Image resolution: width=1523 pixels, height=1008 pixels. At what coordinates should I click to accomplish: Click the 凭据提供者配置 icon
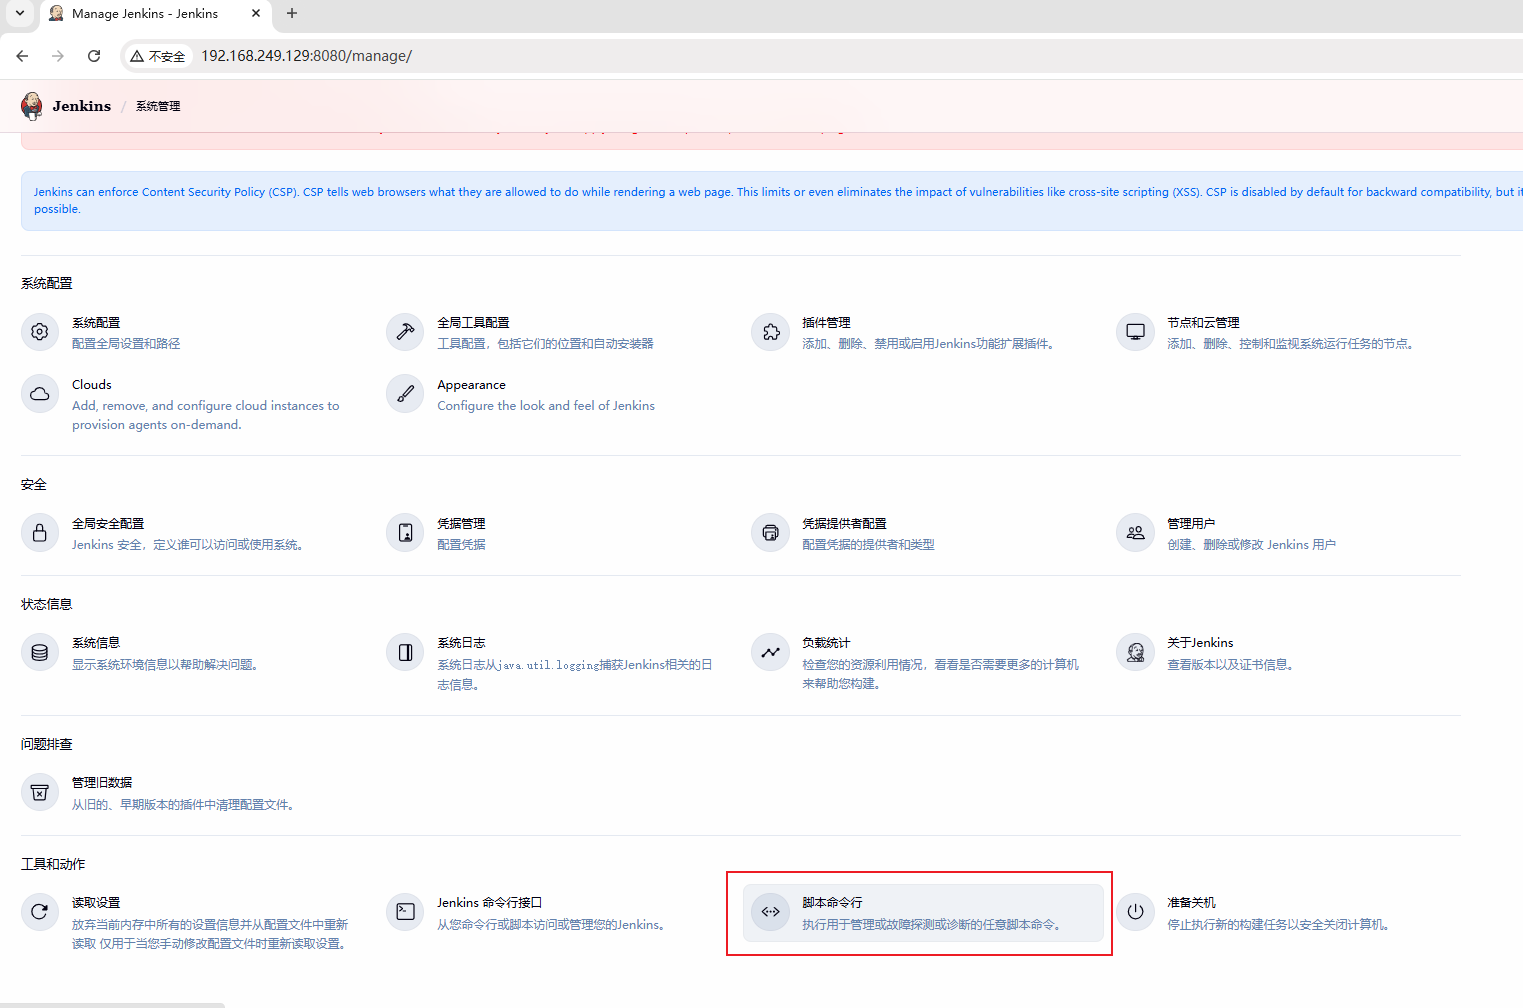tap(770, 533)
